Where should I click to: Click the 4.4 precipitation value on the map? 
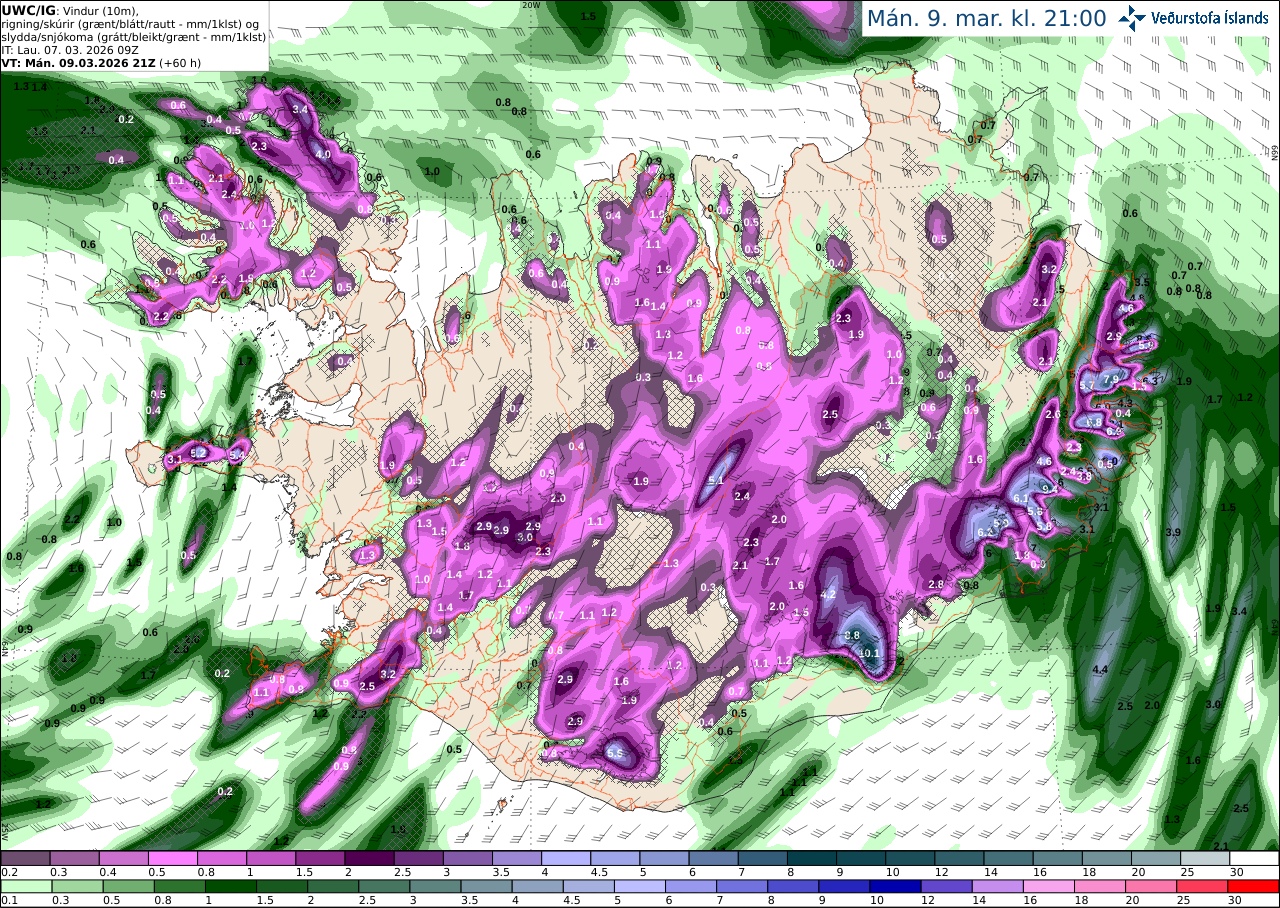pyautogui.click(x=1101, y=669)
